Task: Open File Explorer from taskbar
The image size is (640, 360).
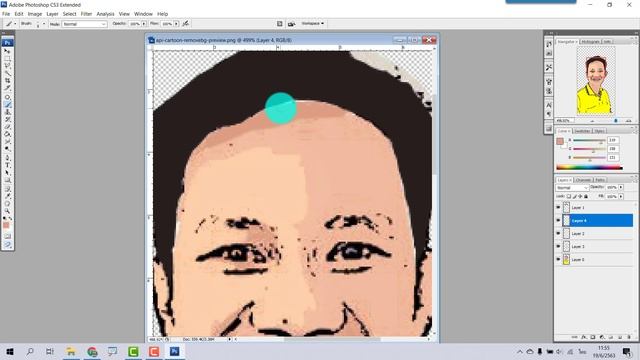Action: coord(71,351)
